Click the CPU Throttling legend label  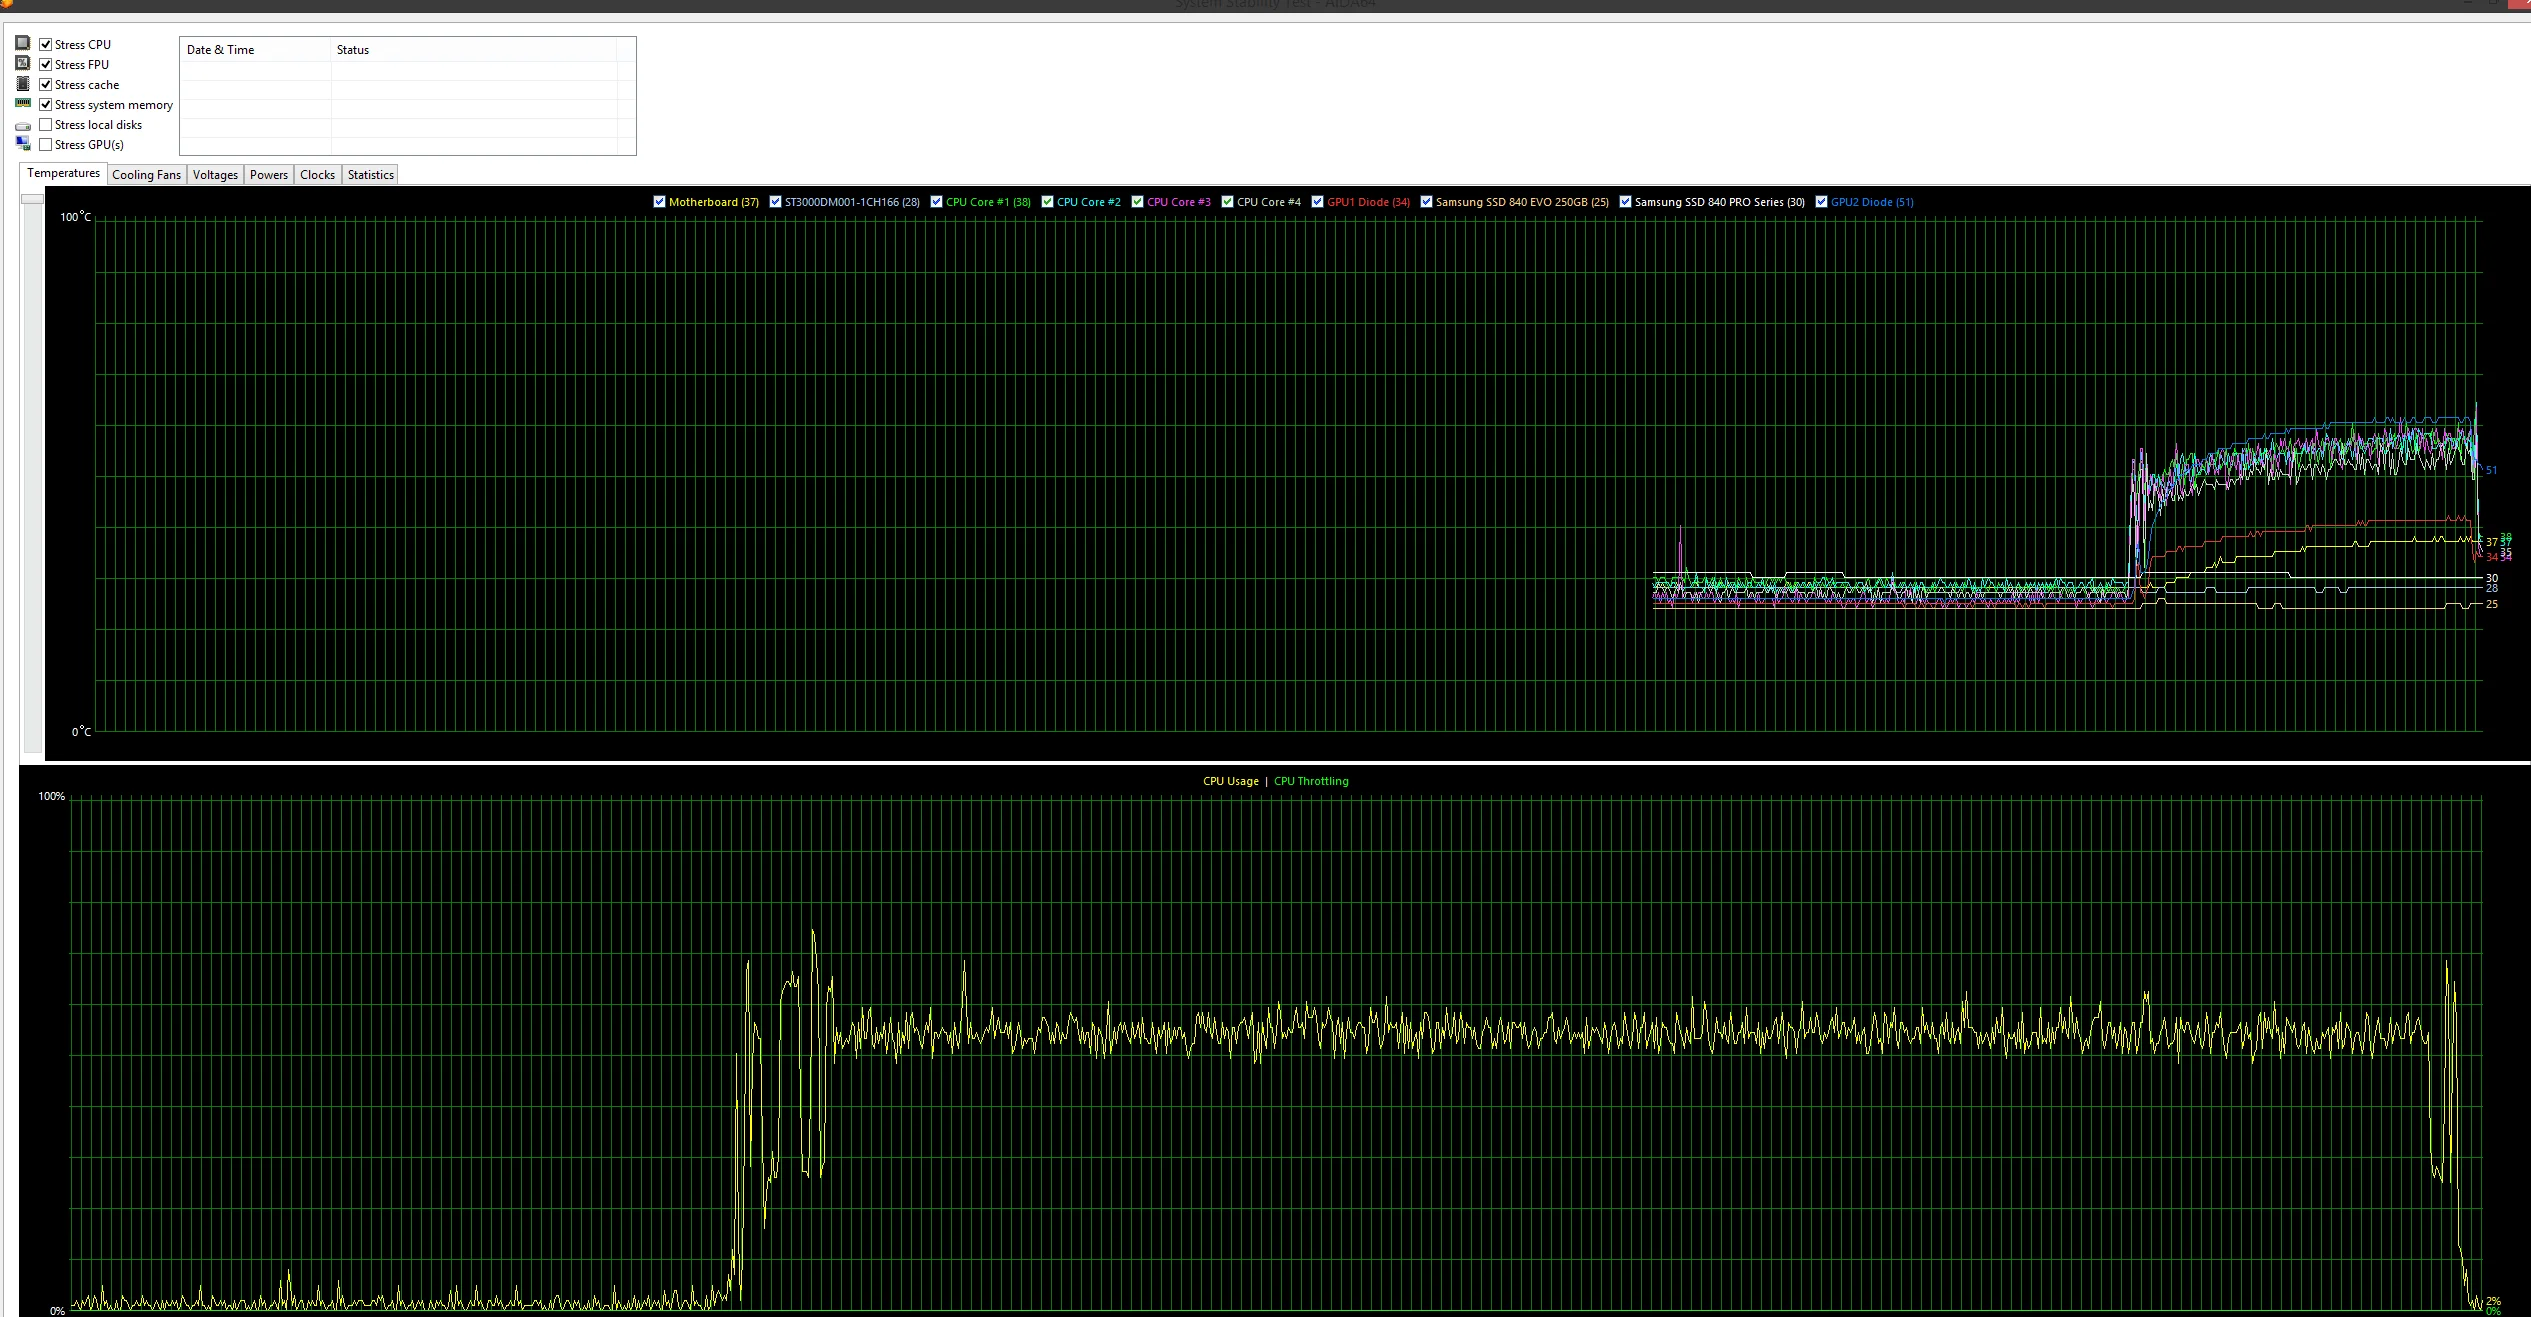1311,781
